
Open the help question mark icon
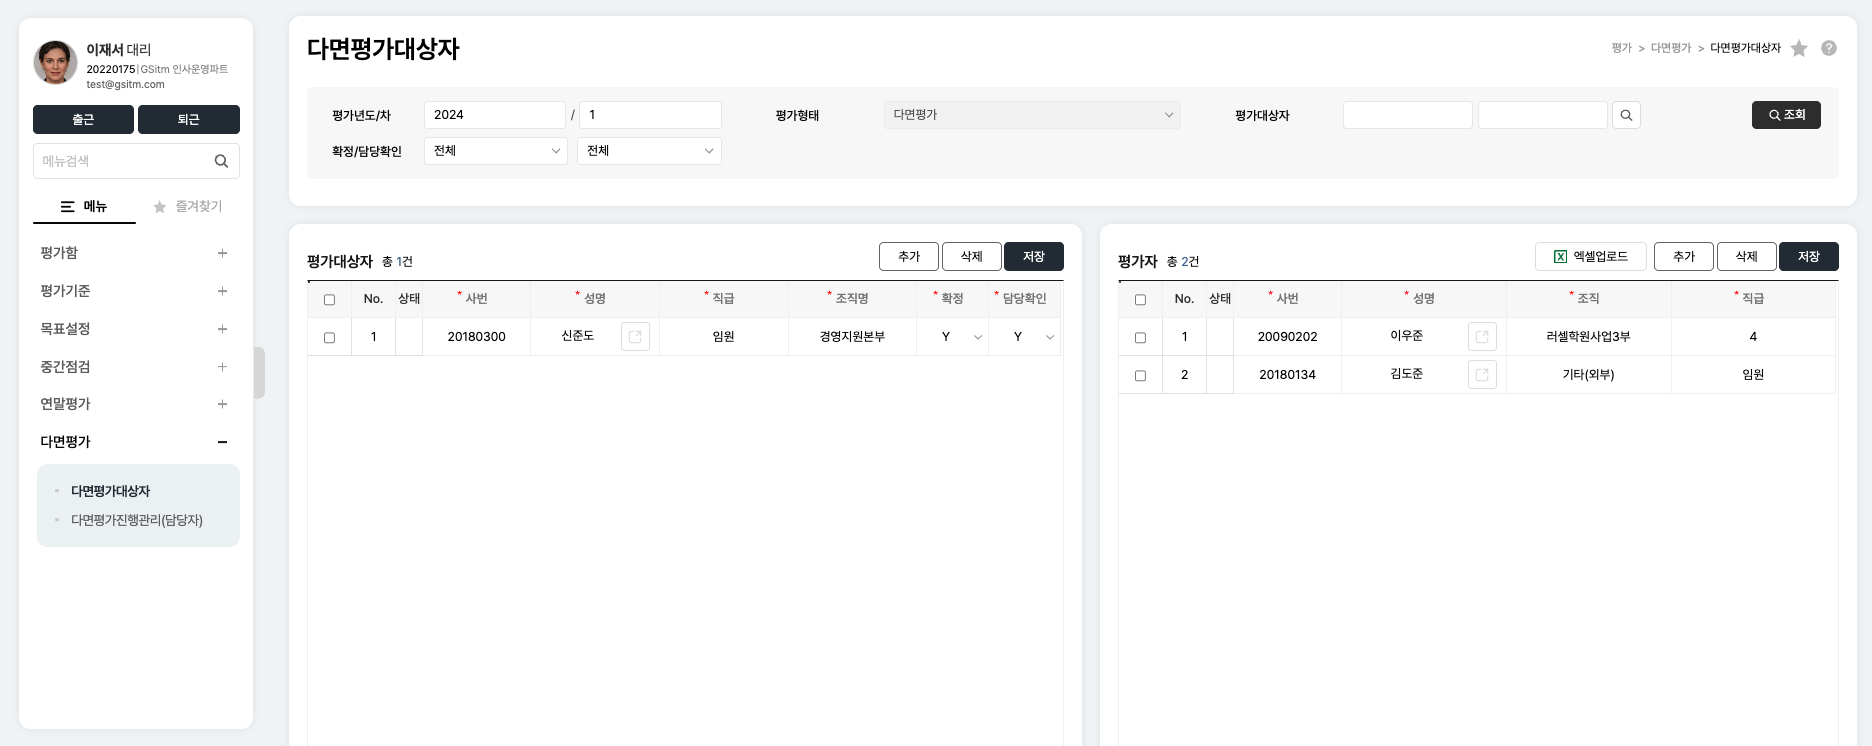[1829, 48]
